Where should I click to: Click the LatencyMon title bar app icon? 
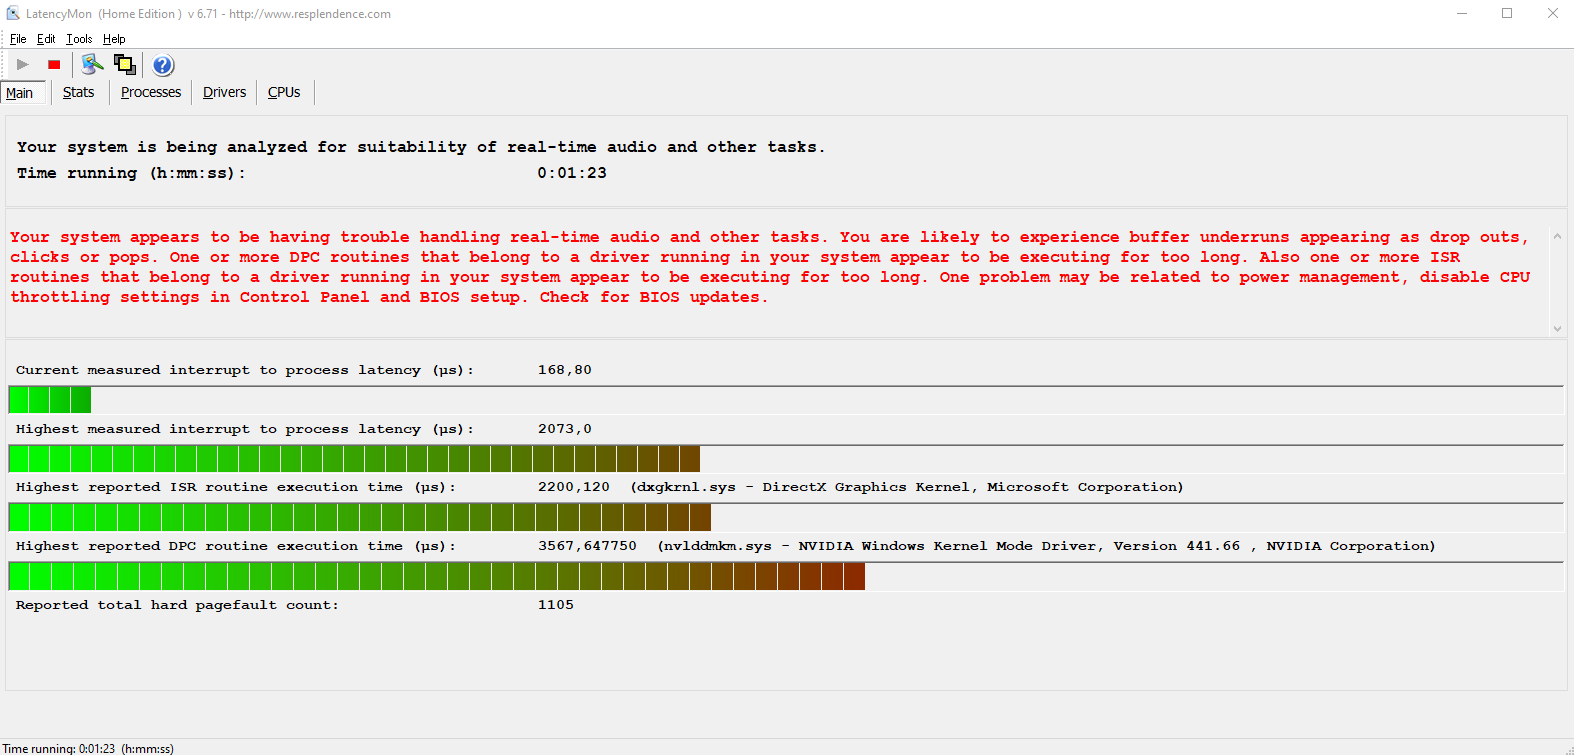[x=13, y=14]
